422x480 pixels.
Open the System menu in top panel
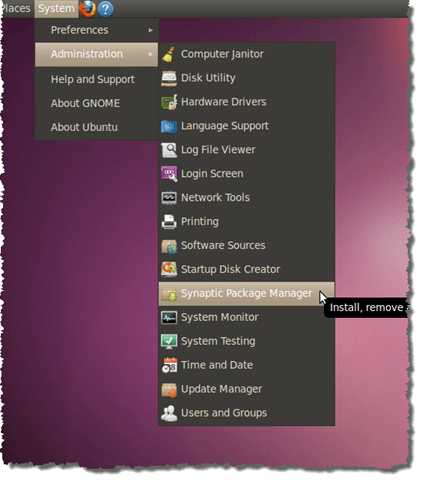(56, 9)
